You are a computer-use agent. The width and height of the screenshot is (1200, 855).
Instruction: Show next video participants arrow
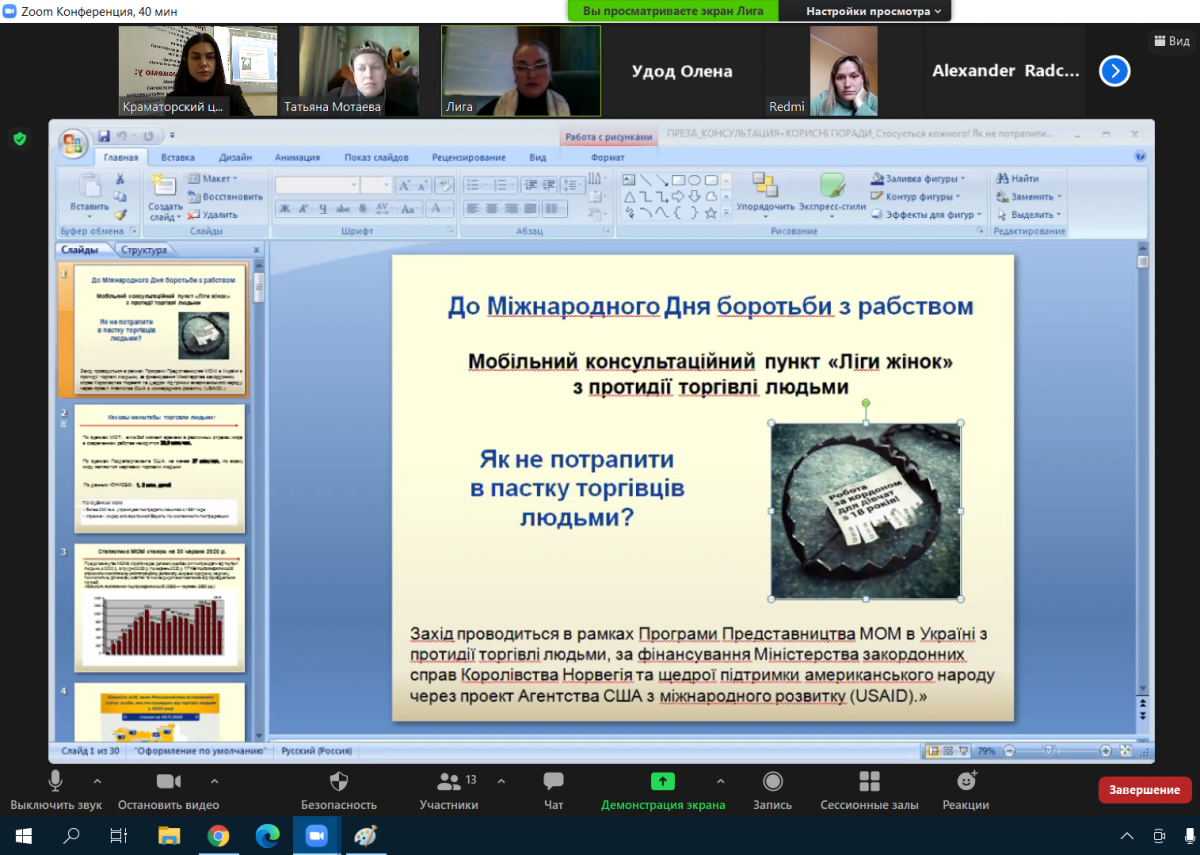(1114, 71)
